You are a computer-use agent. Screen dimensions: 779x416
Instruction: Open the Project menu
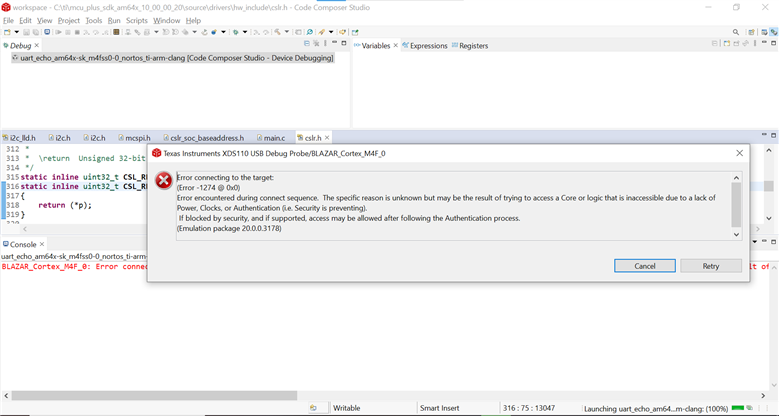click(x=69, y=20)
